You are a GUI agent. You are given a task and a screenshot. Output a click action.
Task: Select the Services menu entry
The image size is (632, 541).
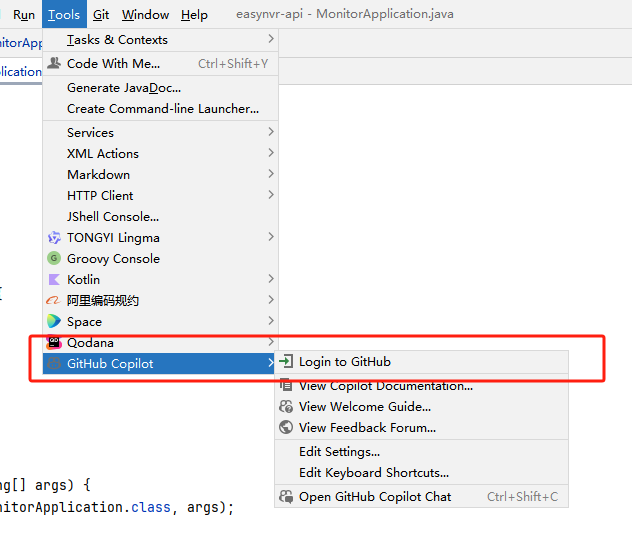tap(160, 133)
